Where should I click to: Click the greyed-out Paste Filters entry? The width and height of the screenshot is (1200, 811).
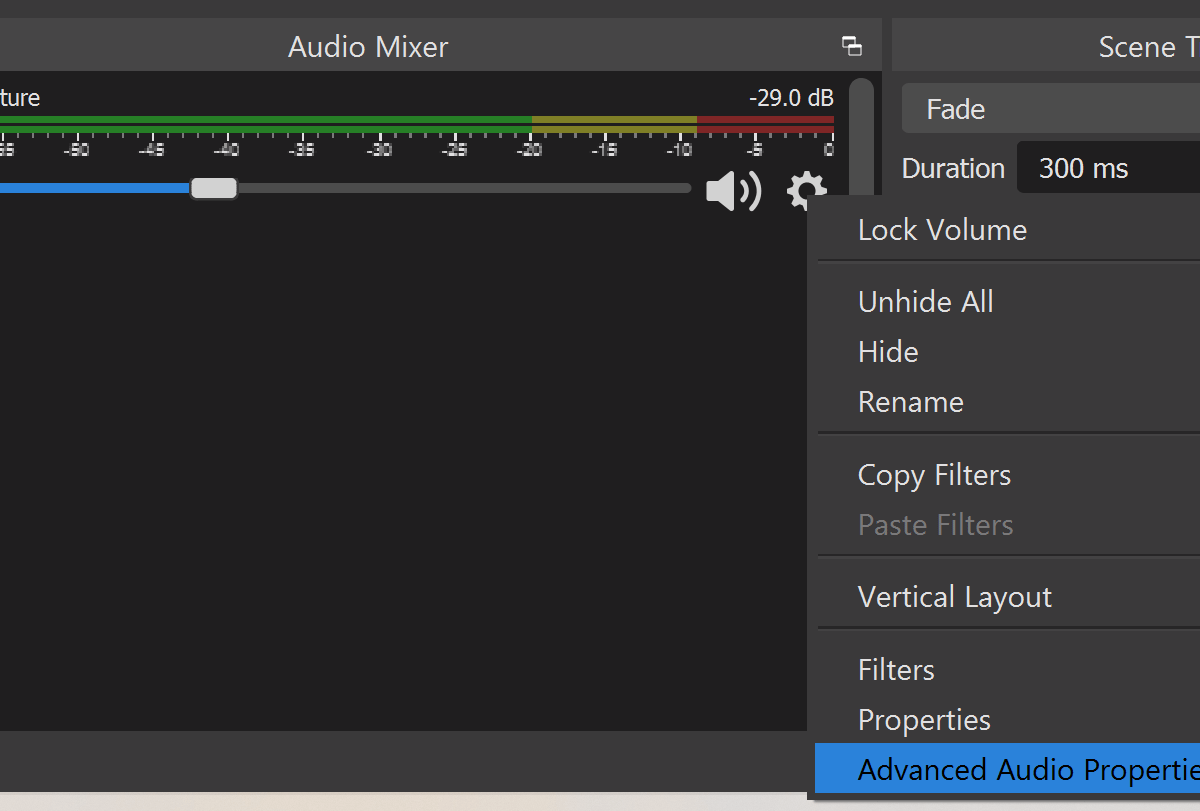tap(935, 525)
